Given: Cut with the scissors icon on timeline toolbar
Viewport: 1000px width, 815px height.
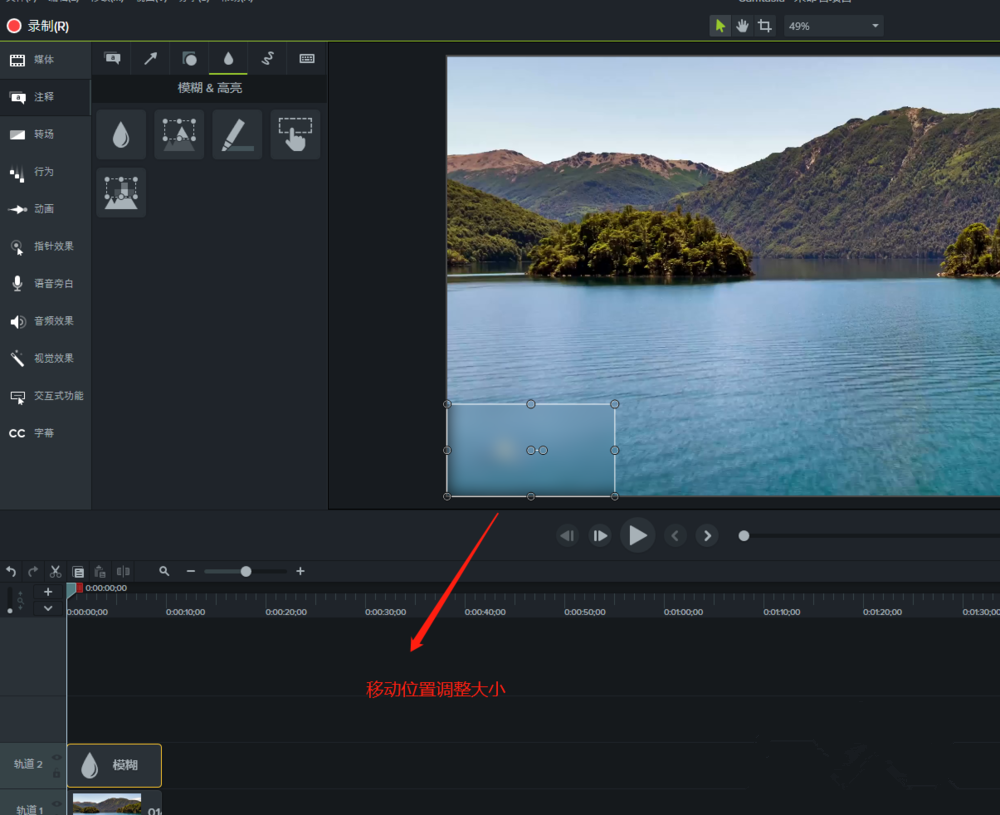Looking at the screenshot, I should [55, 571].
